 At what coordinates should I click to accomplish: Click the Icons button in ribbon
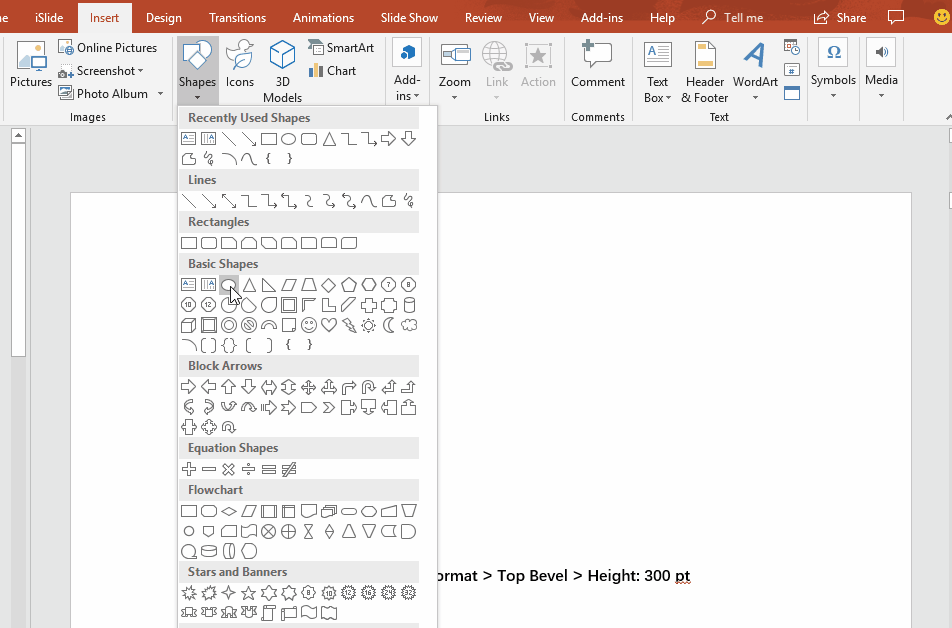tap(240, 66)
